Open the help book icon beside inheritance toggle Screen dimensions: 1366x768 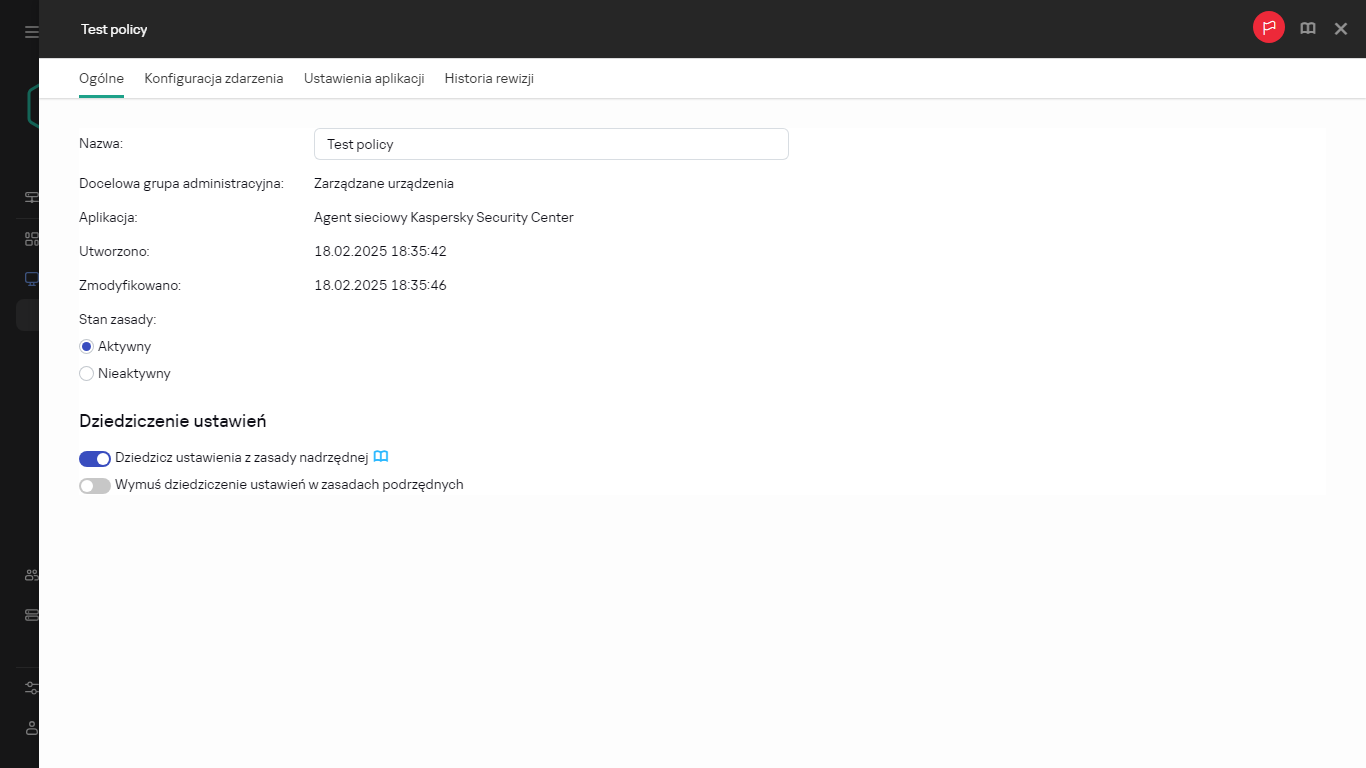[381, 457]
